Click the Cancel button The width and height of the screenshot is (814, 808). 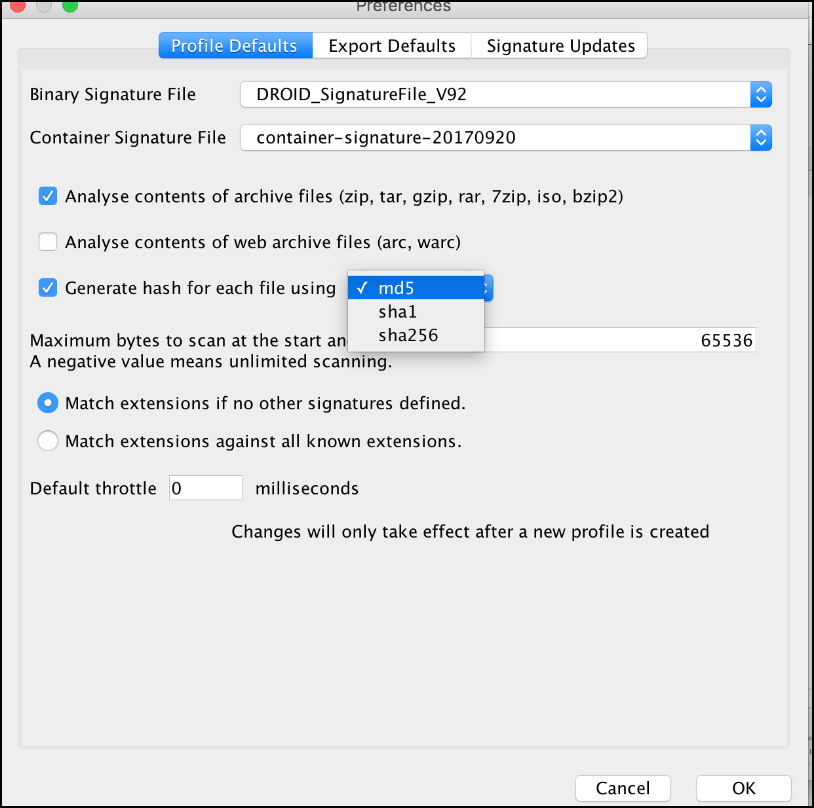[x=622, y=788]
